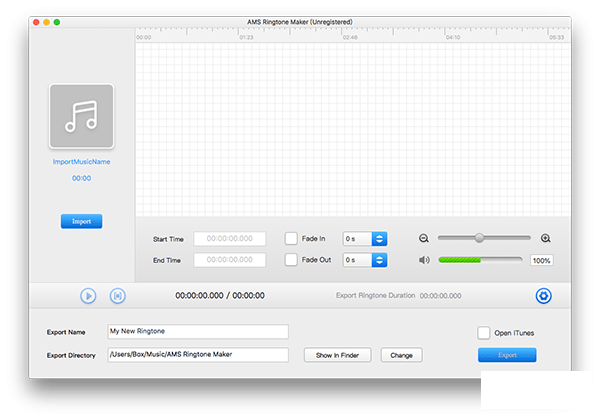Click the green volume level slider
The width and height of the screenshot is (600, 420).
480,260
